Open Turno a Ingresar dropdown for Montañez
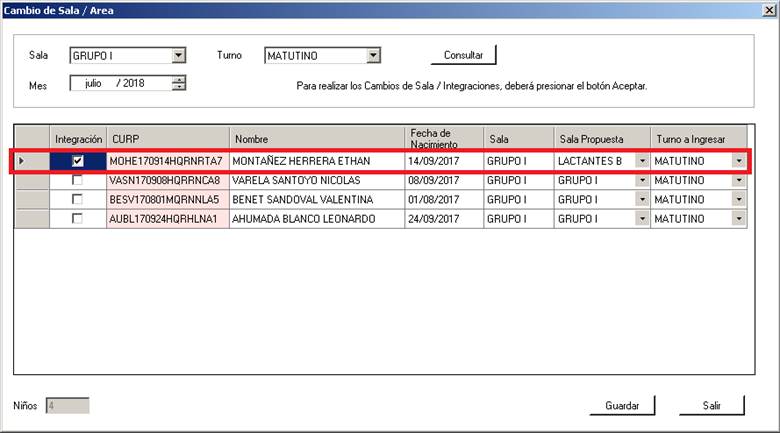The width and height of the screenshot is (780, 433). (x=738, y=161)
